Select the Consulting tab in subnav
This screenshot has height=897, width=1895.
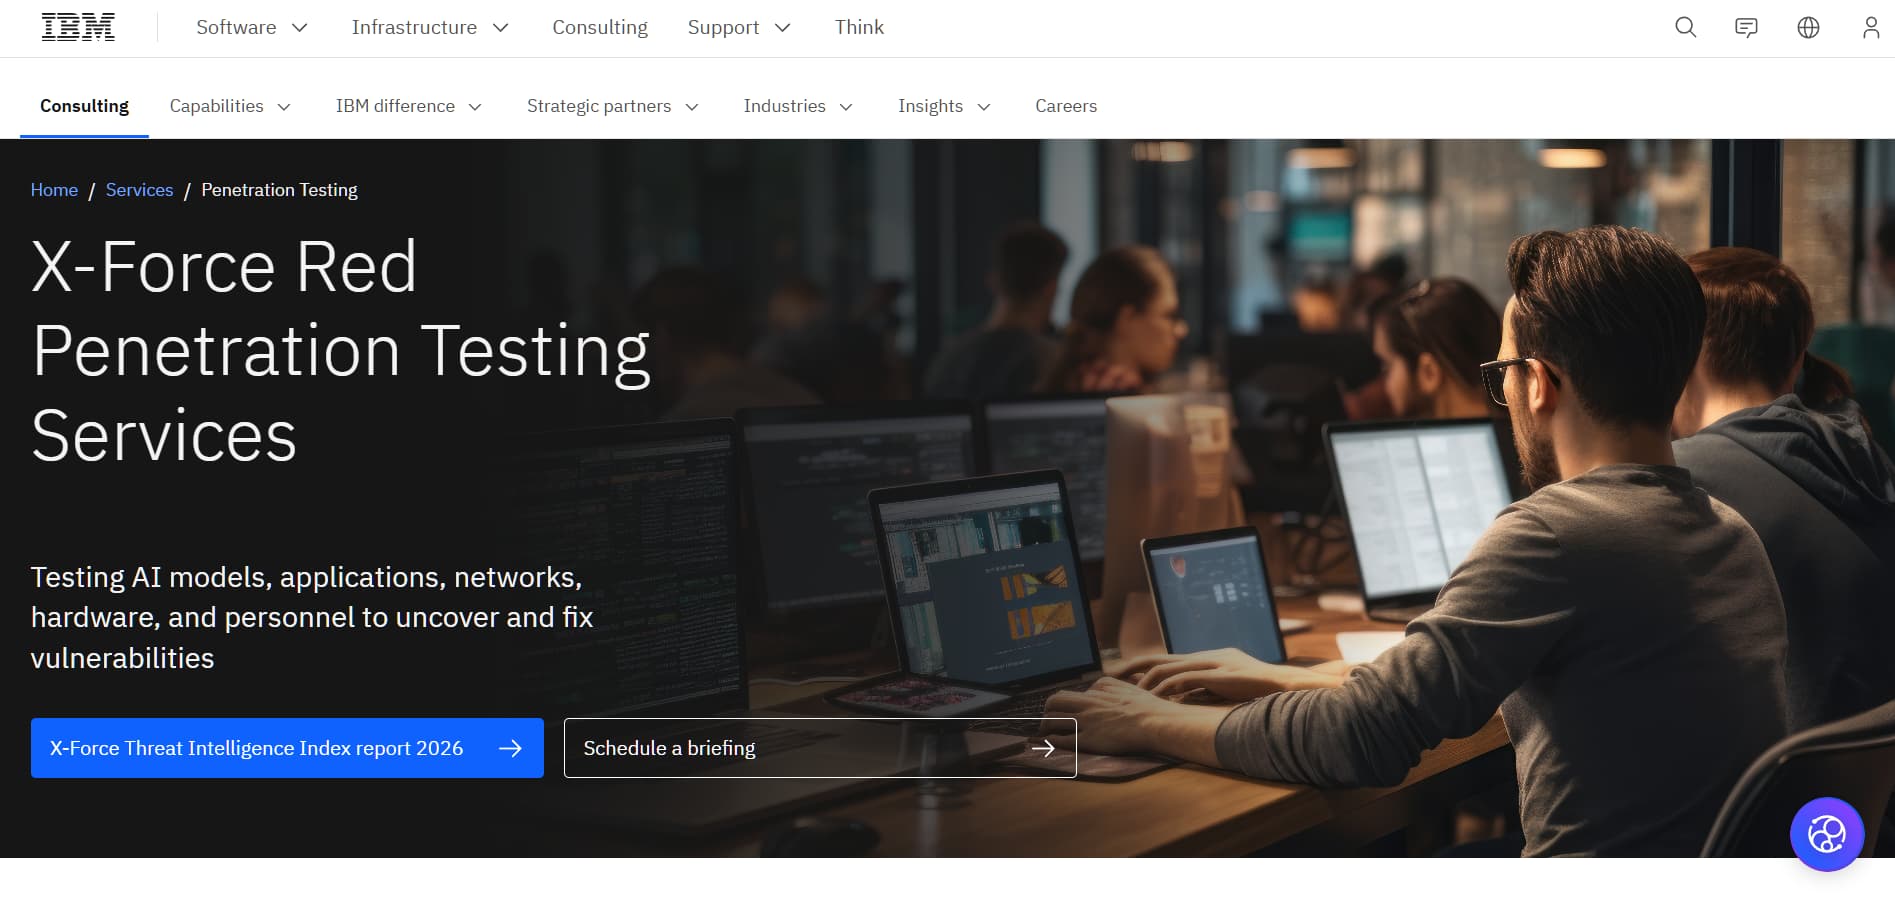point(84,106)
